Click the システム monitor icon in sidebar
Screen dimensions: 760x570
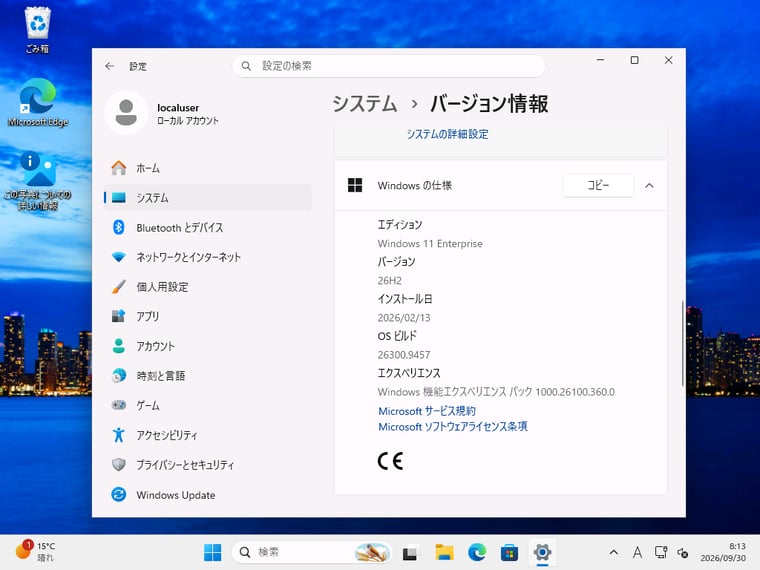[x=119, y=198]
